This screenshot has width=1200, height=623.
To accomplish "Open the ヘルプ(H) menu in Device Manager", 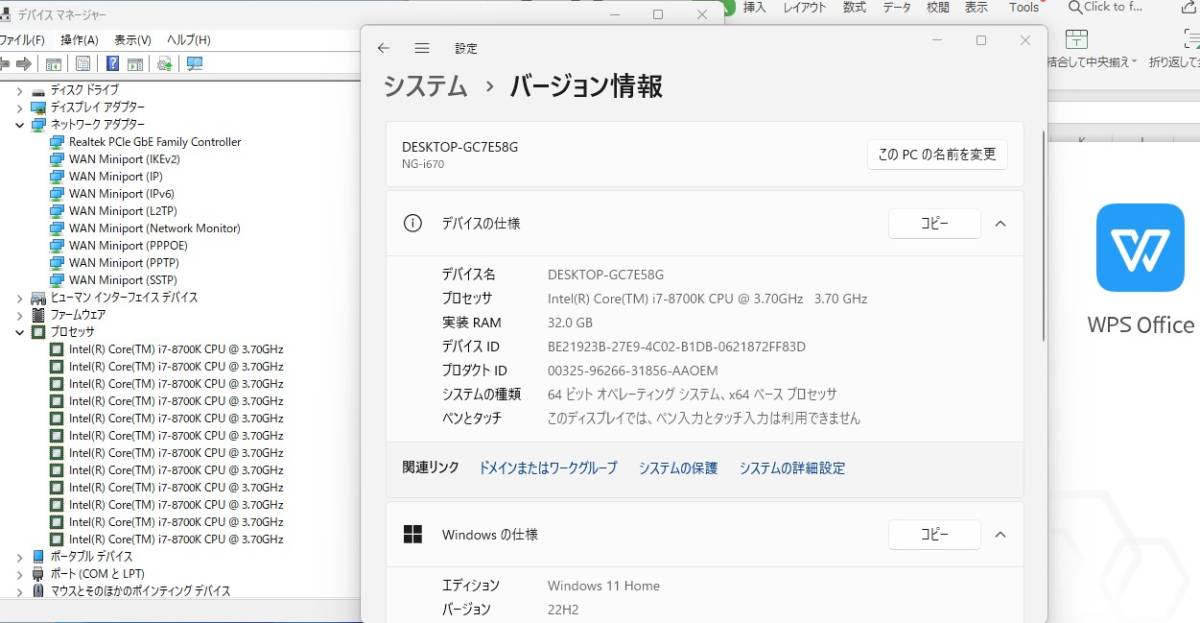I will click(x=188, y=40).
